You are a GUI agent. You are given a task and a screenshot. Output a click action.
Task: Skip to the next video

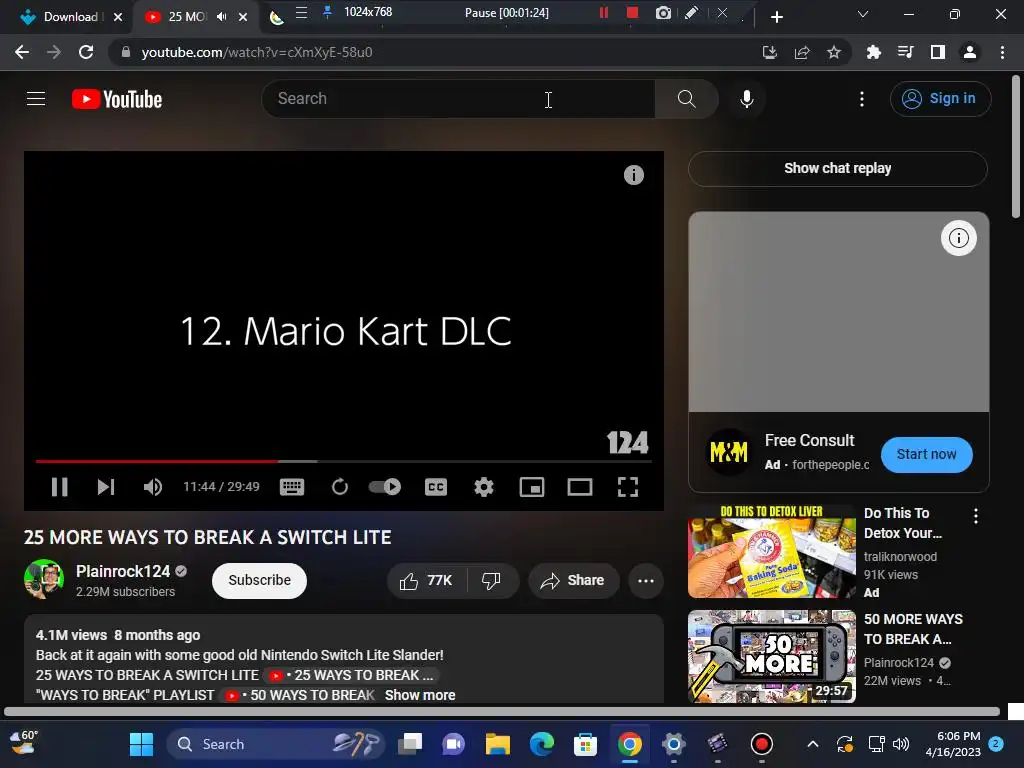106,487
